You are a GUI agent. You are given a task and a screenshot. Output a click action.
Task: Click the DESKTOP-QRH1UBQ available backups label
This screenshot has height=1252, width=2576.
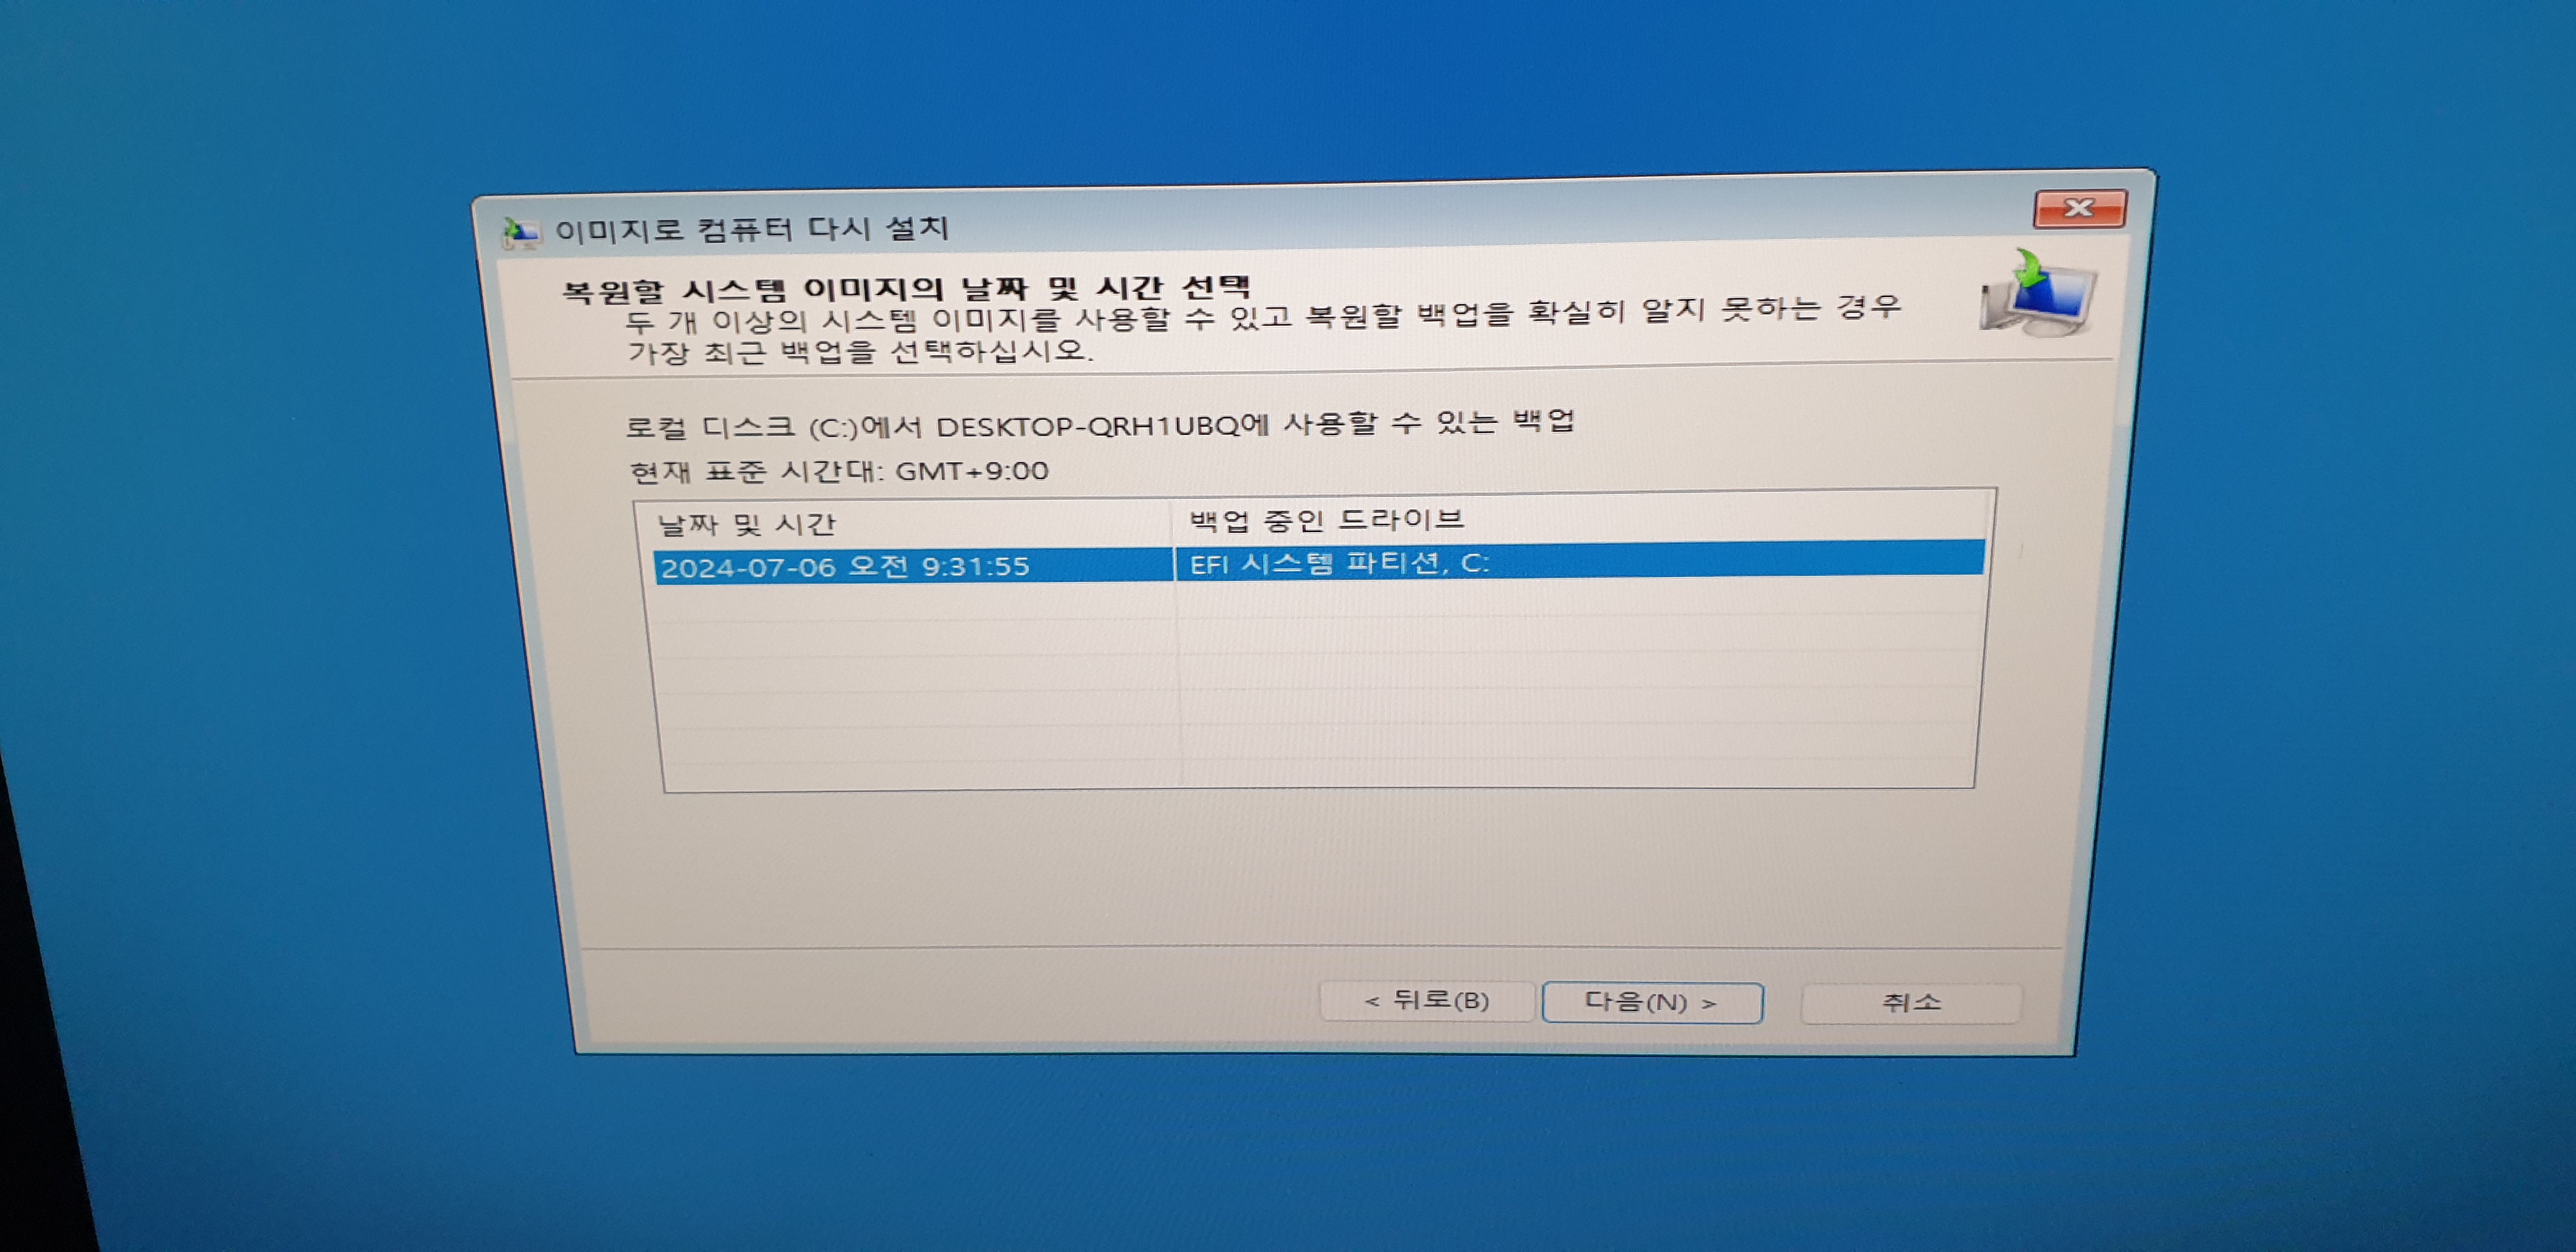tap(1100, 425)
